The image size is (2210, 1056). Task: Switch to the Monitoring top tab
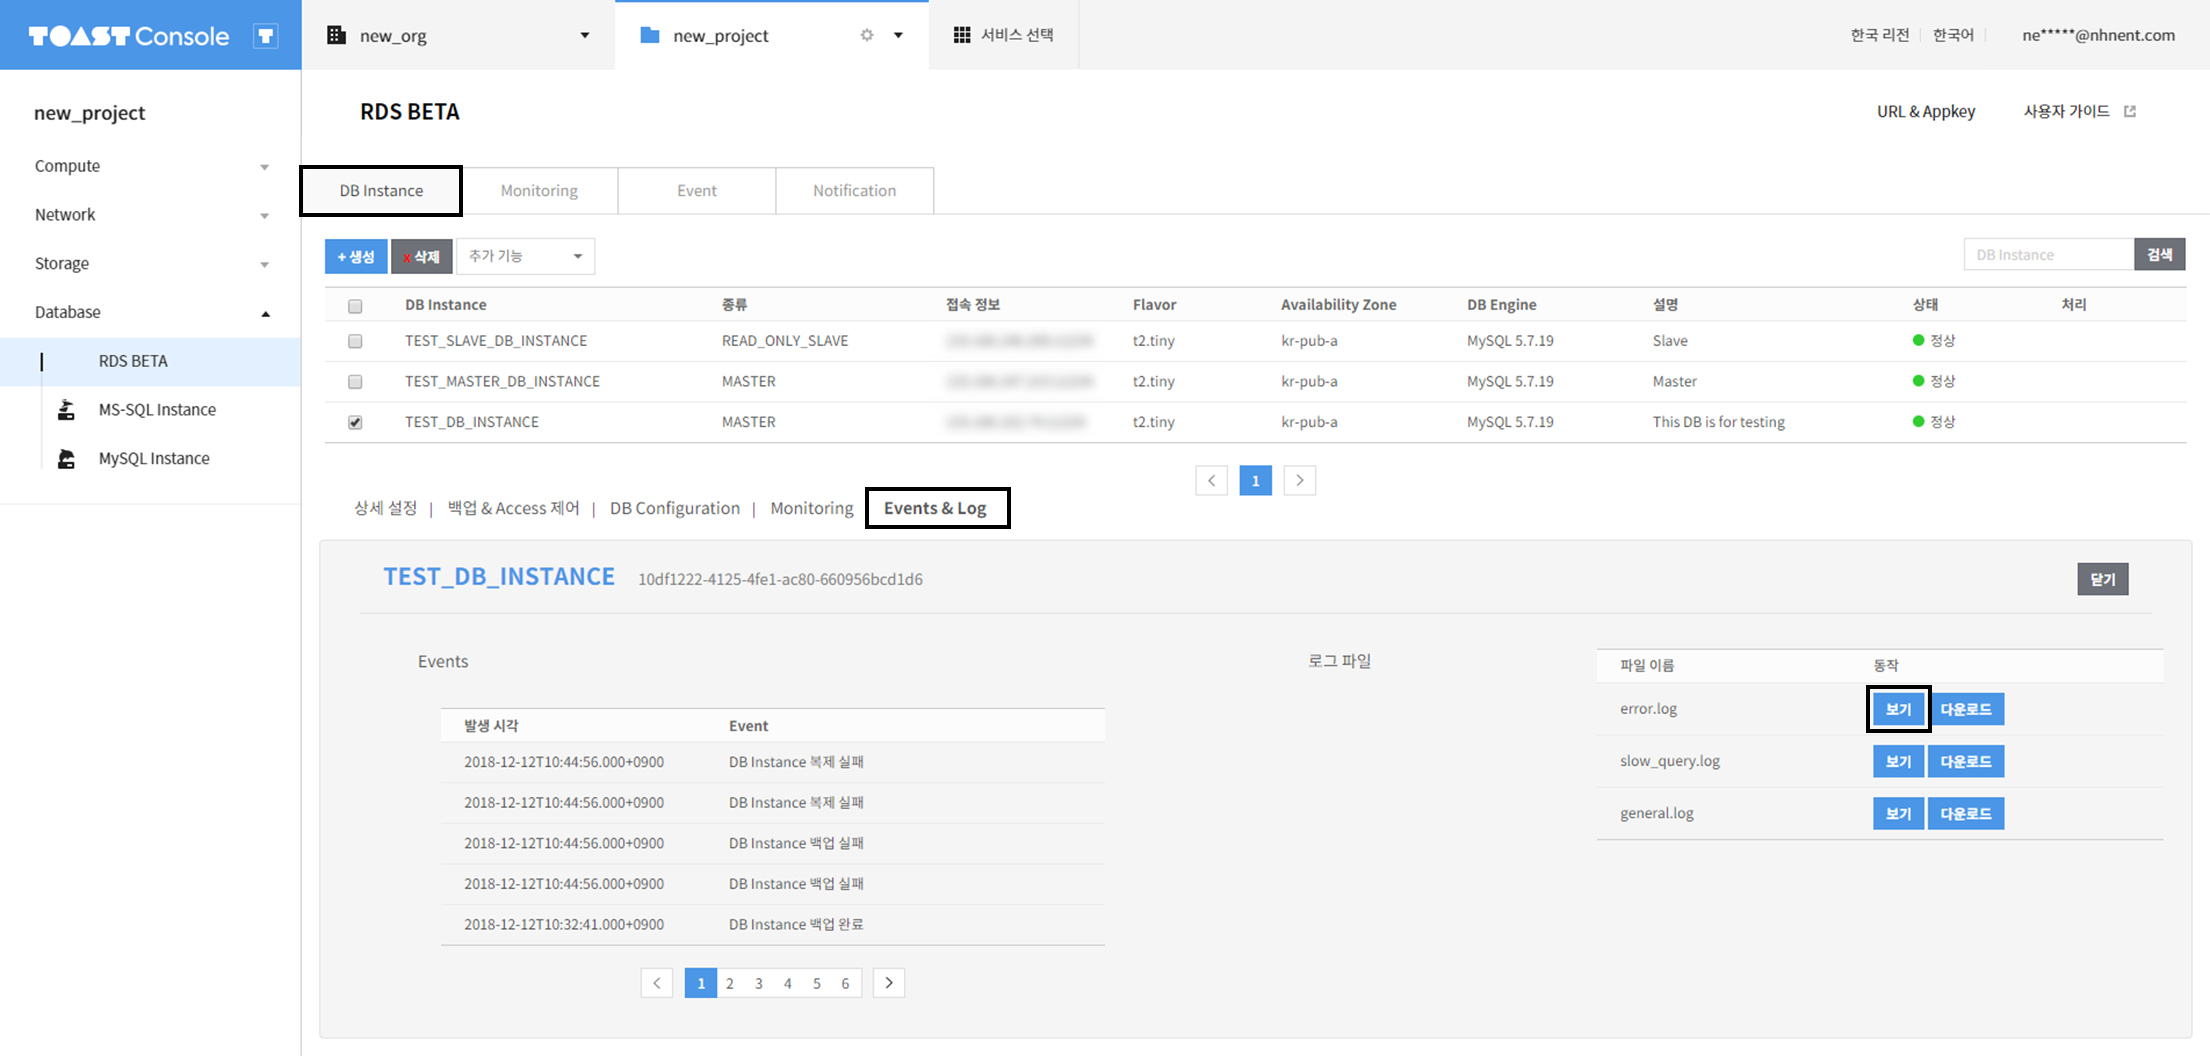coord(539,190)
